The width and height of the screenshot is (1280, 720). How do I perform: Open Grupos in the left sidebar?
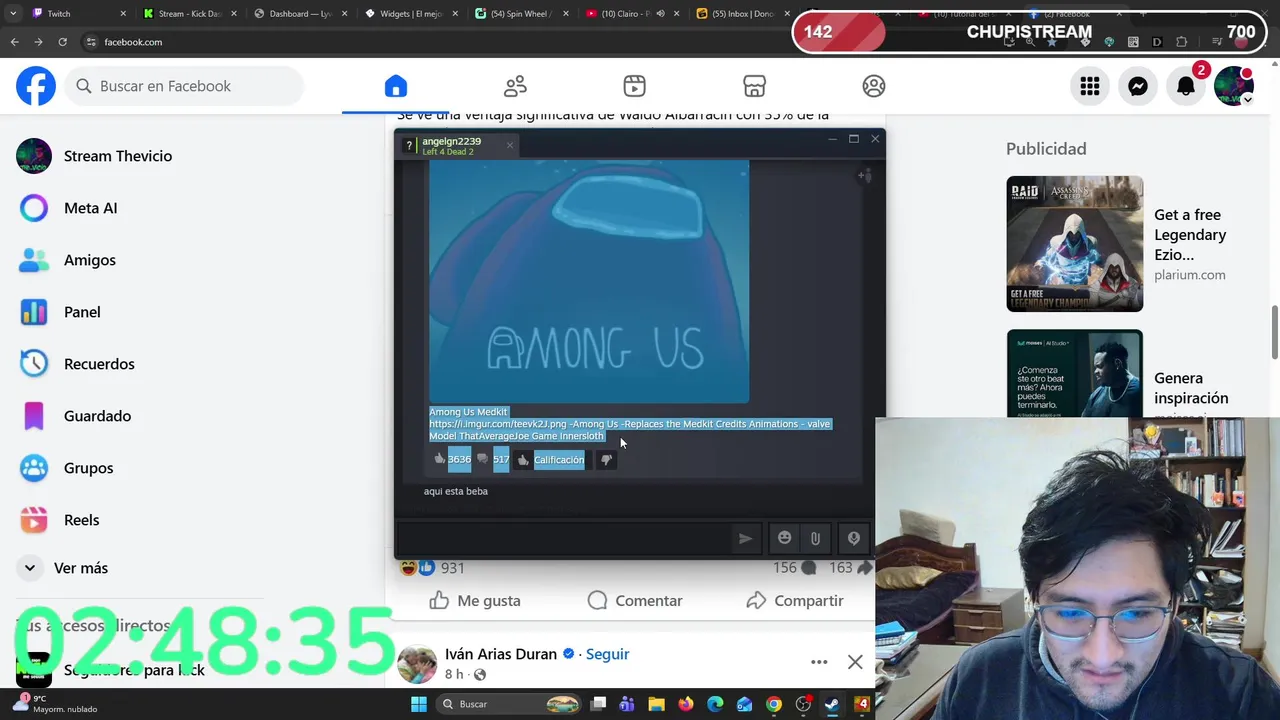(x=88, y=468)
